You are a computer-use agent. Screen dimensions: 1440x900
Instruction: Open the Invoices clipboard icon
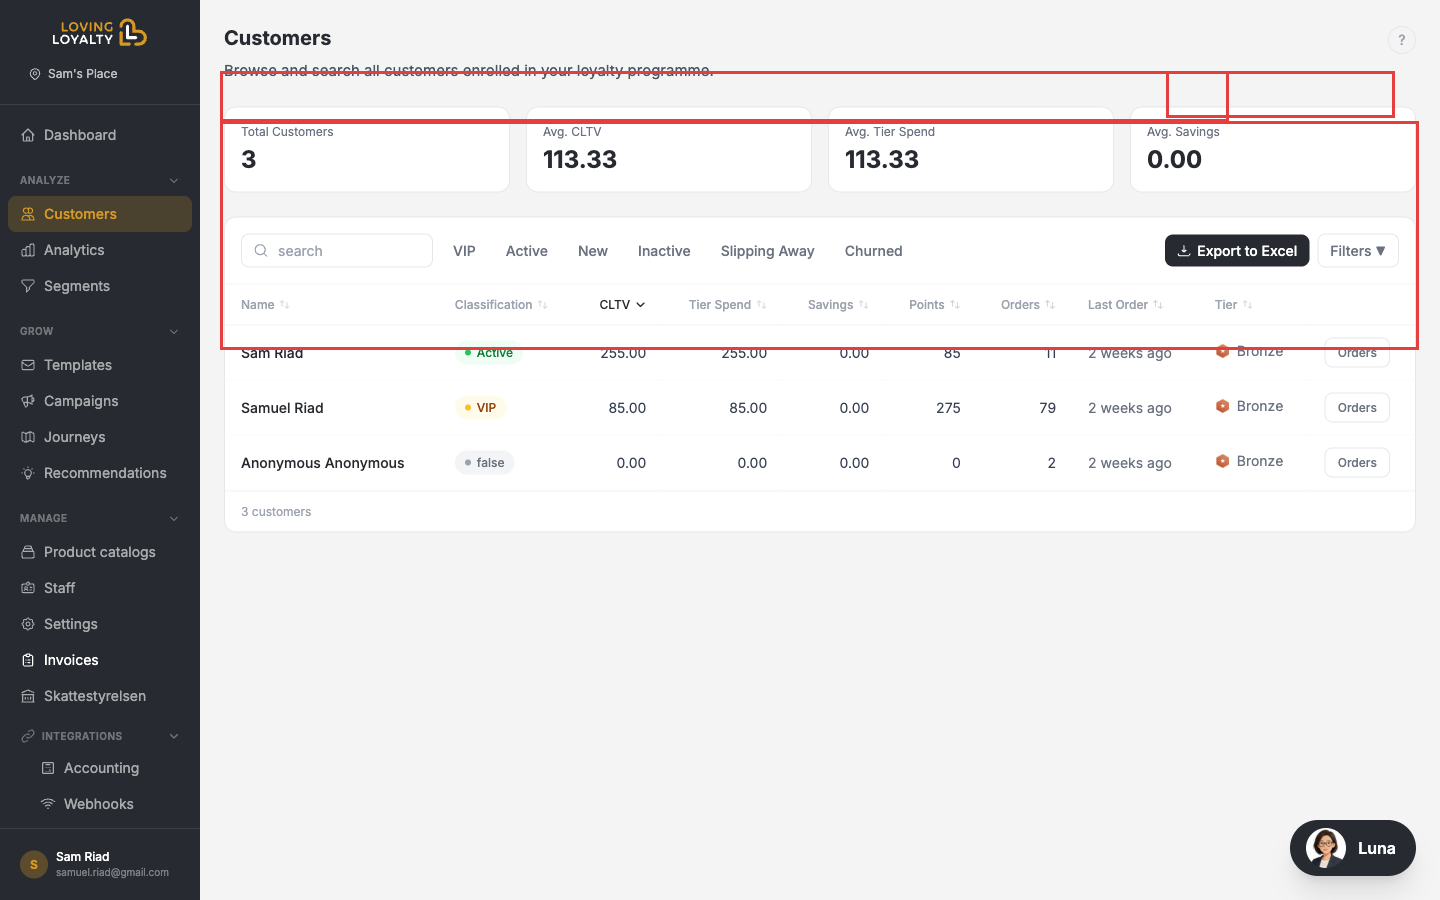coord(28,660)
